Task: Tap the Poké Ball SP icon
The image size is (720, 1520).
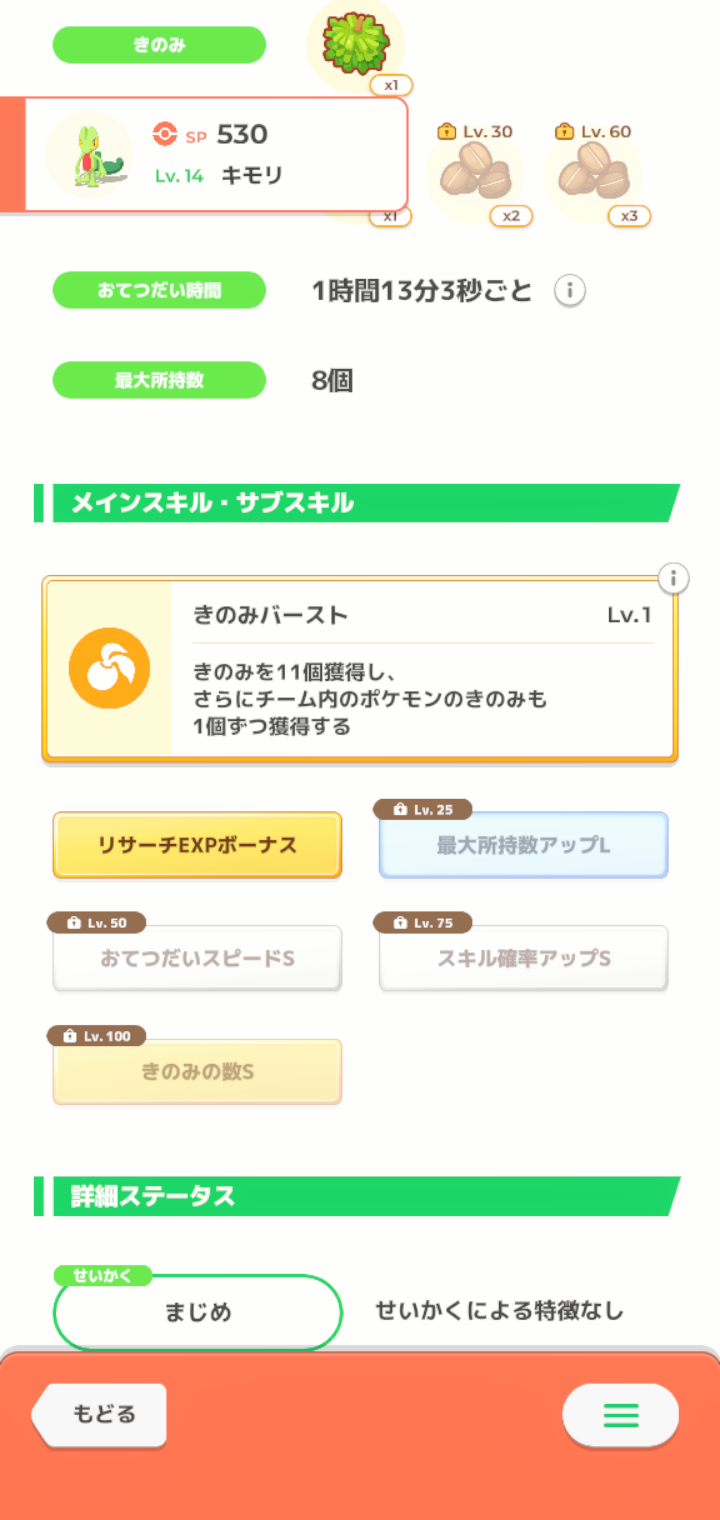Action: (164, 134)
